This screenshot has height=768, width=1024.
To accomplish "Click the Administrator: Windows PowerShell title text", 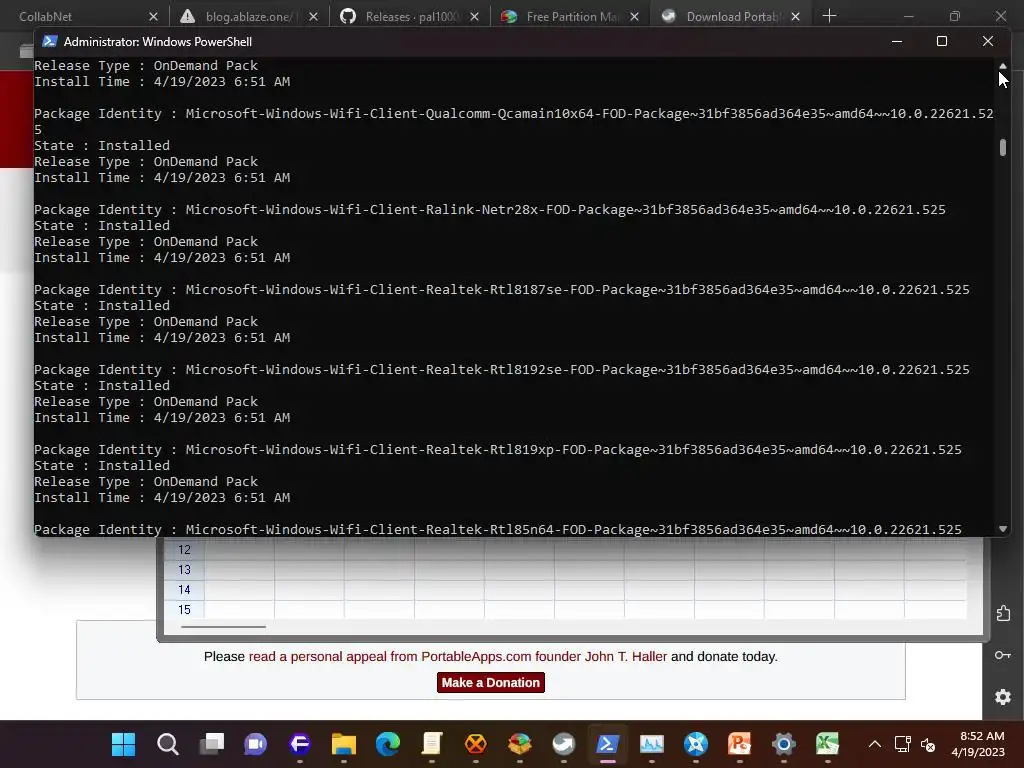I will (x=158, y=42).
